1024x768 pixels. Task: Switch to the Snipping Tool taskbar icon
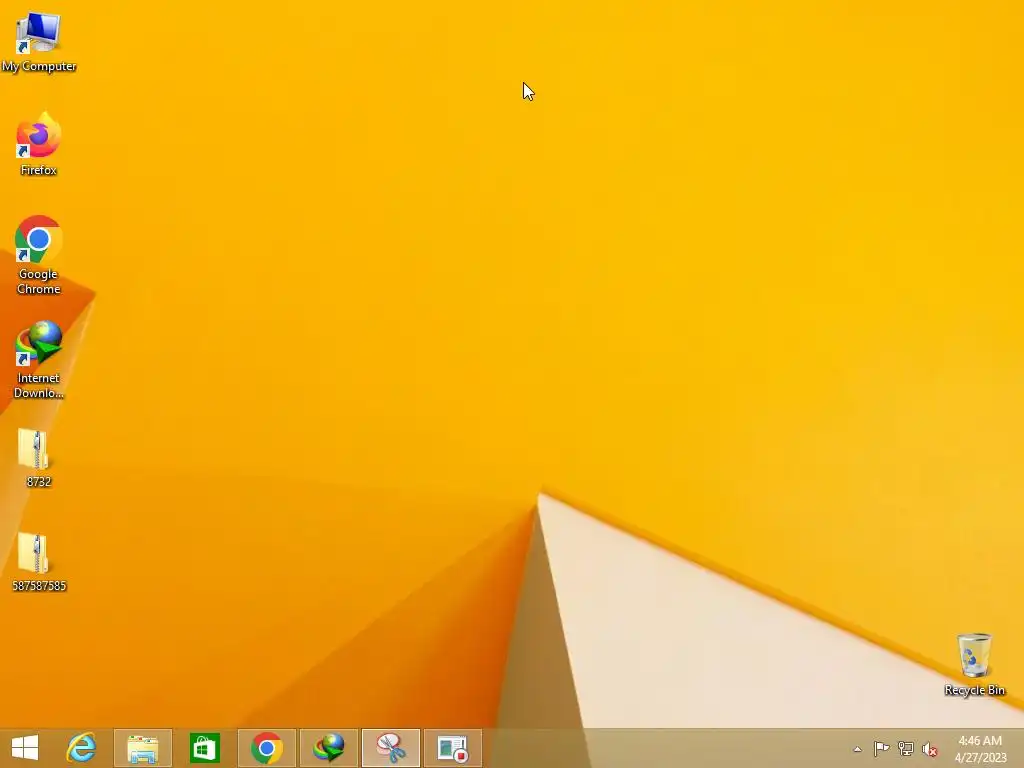click(391, 748)
